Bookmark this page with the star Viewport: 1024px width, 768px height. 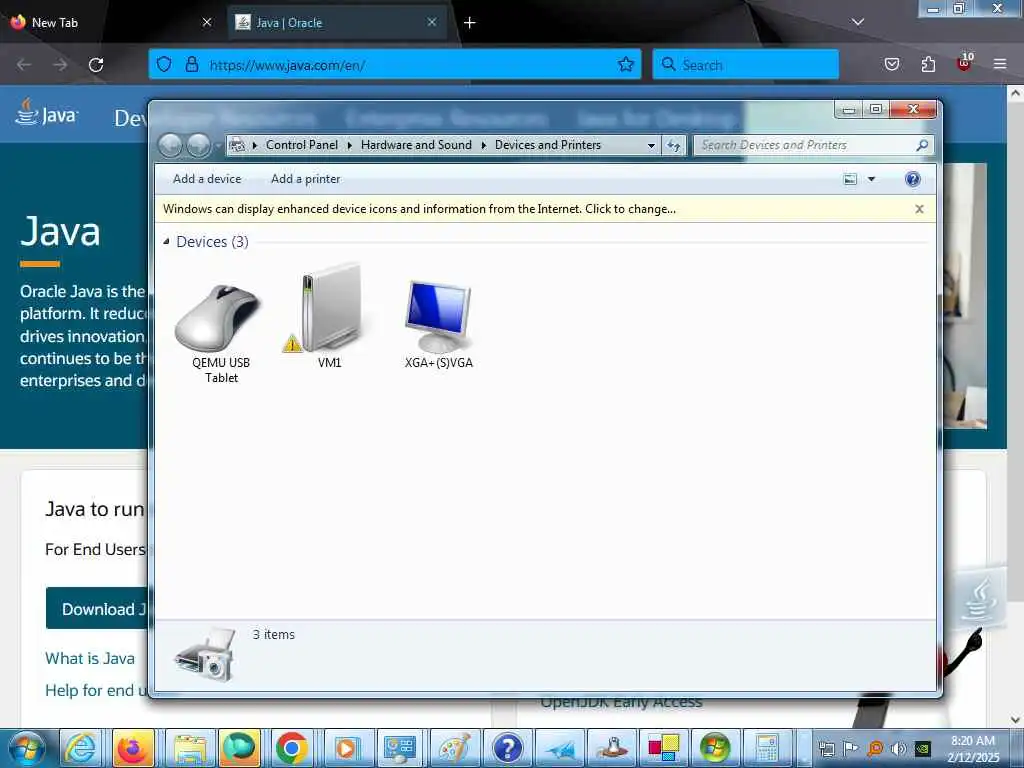pos(626,64)
